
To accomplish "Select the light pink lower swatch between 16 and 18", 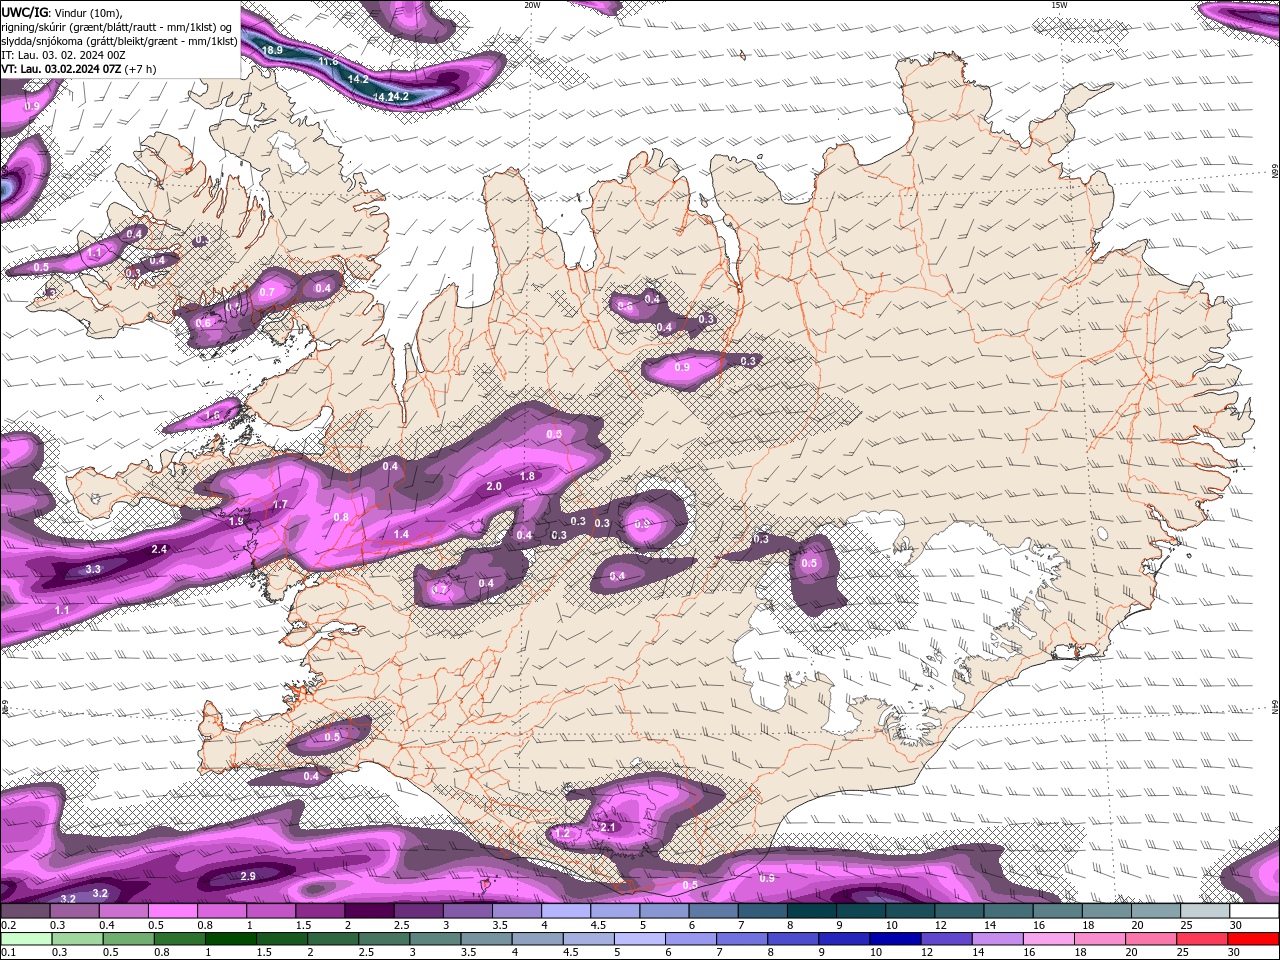I will pyautogui.click(x=1048, y=939).
